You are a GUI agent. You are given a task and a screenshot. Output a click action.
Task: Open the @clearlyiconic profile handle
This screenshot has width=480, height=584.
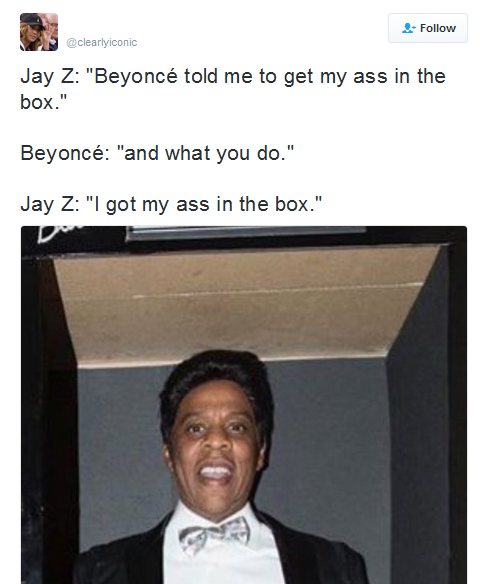tap(102, 42)
